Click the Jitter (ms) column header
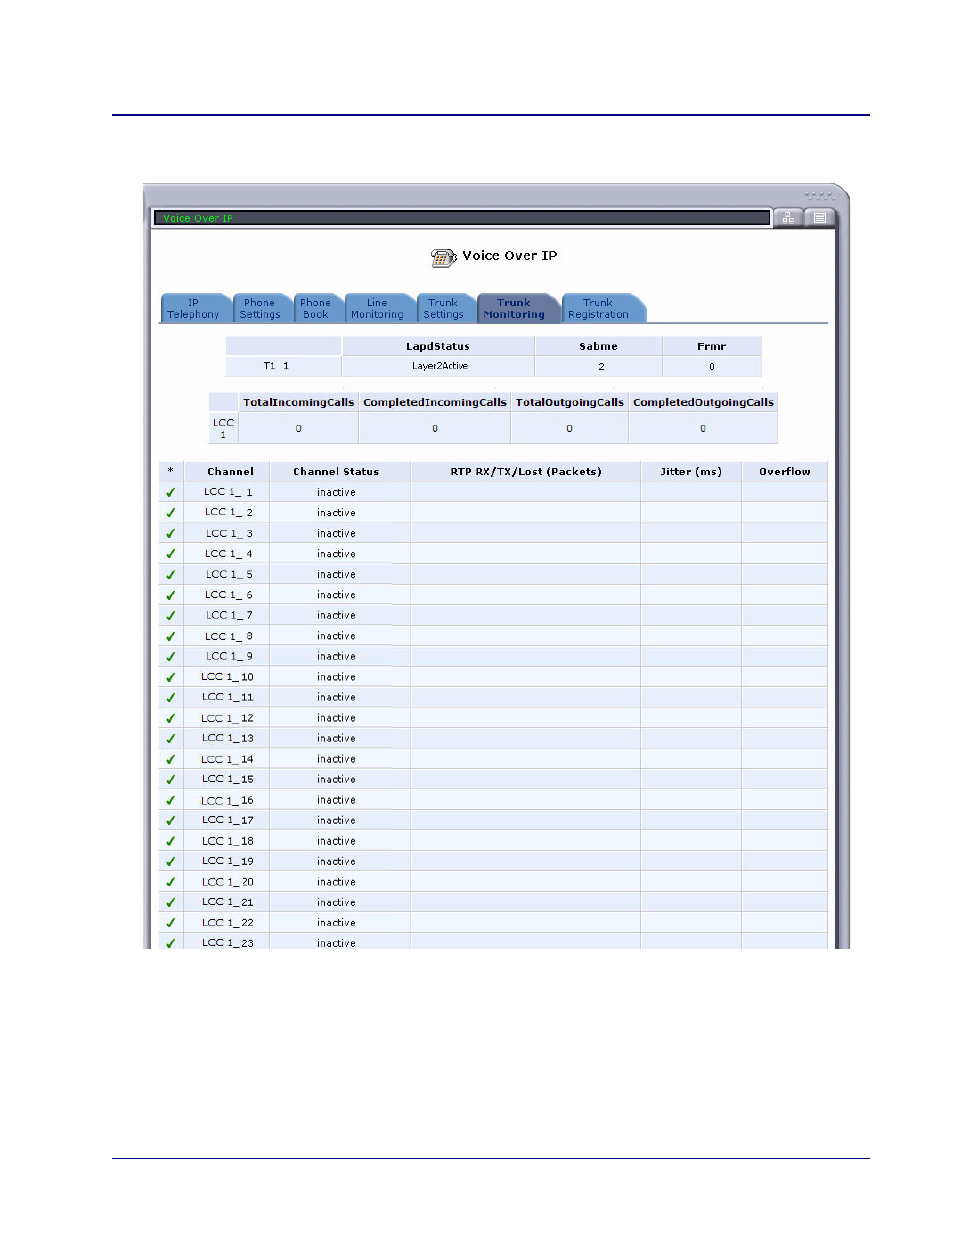Viewport: 954px width, 1235px height. [x=691, y=471]
